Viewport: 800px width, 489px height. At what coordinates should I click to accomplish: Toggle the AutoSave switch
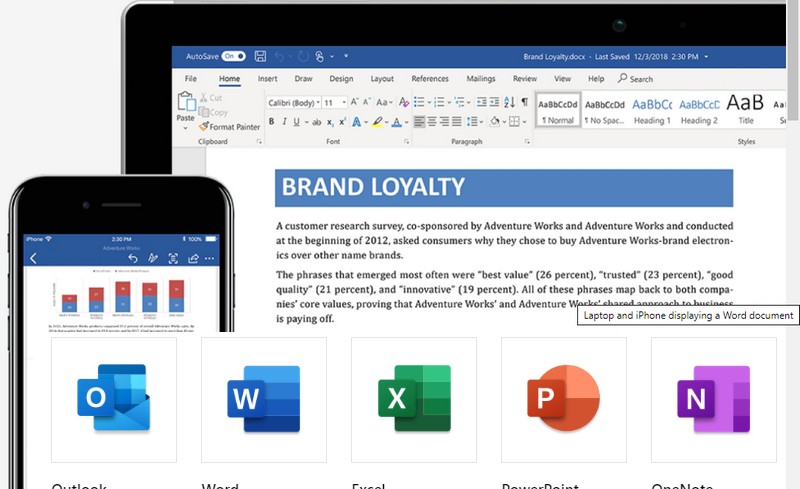pos(234,56)
